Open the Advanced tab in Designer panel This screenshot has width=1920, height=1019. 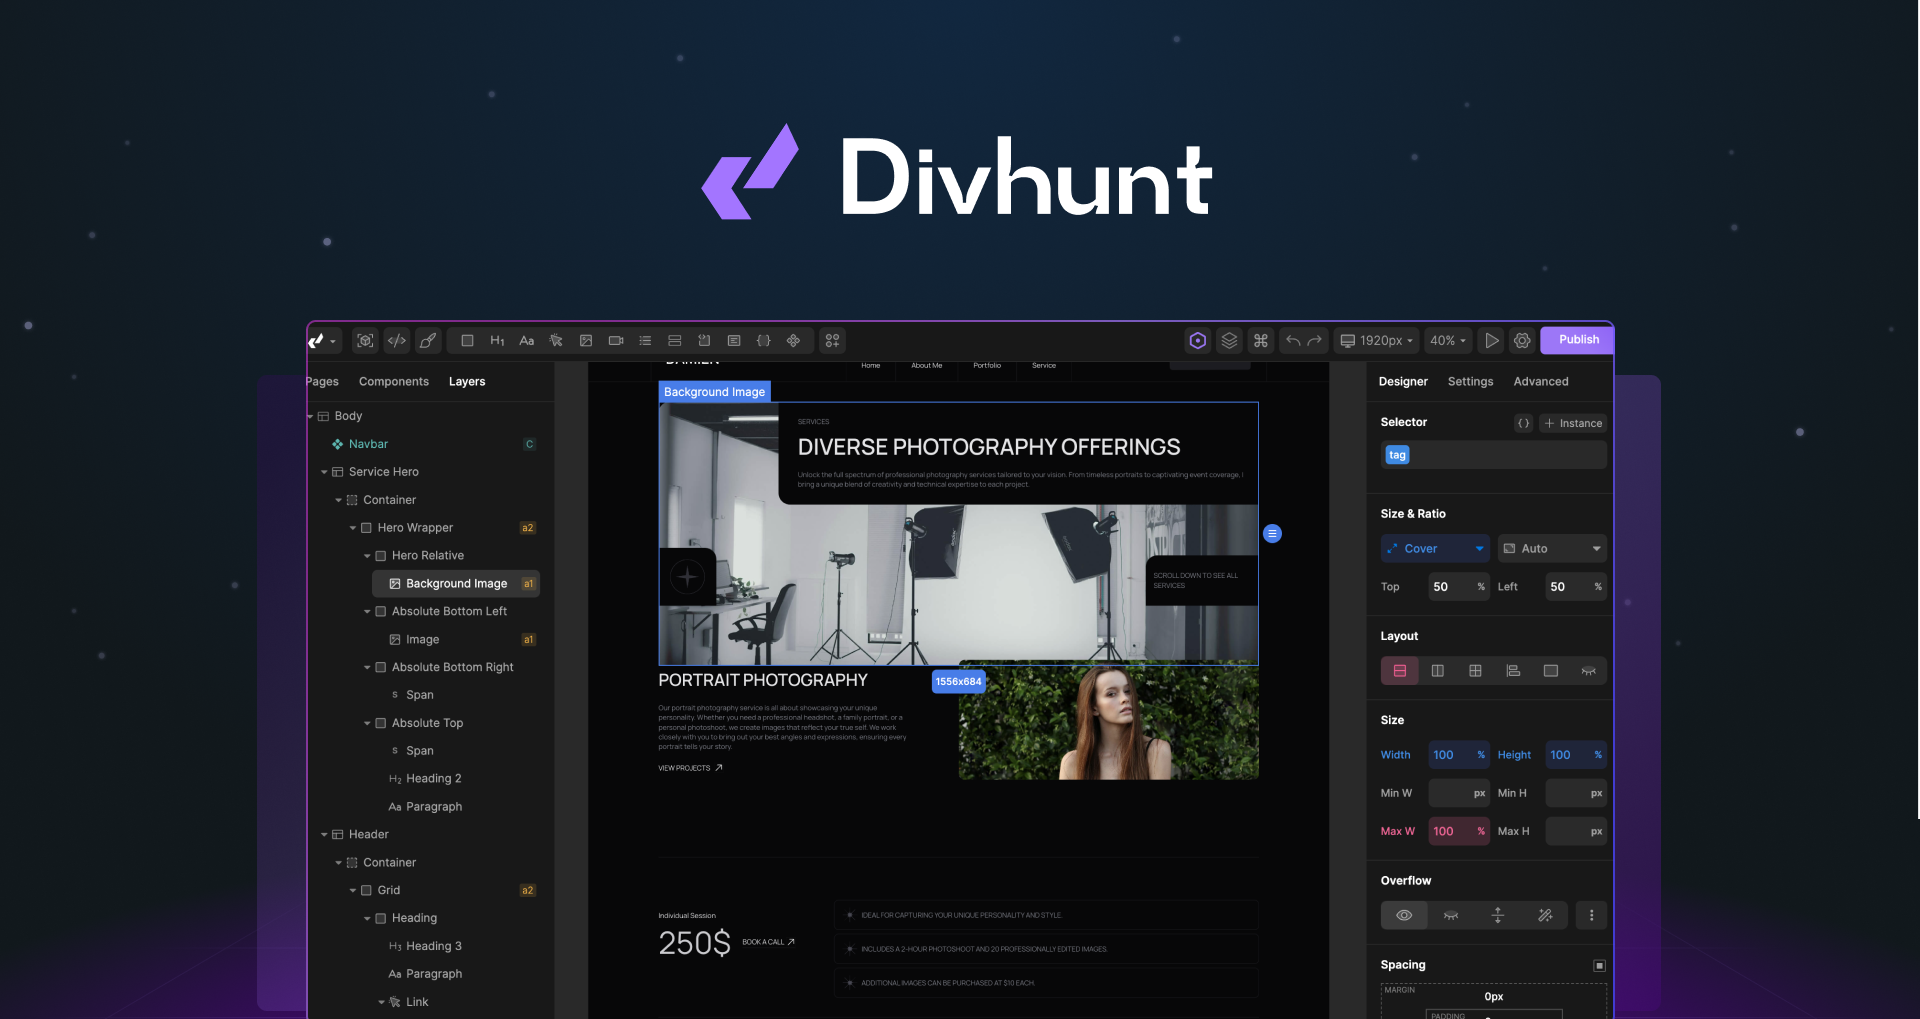pyautogui.click(x=1541, y=381)
